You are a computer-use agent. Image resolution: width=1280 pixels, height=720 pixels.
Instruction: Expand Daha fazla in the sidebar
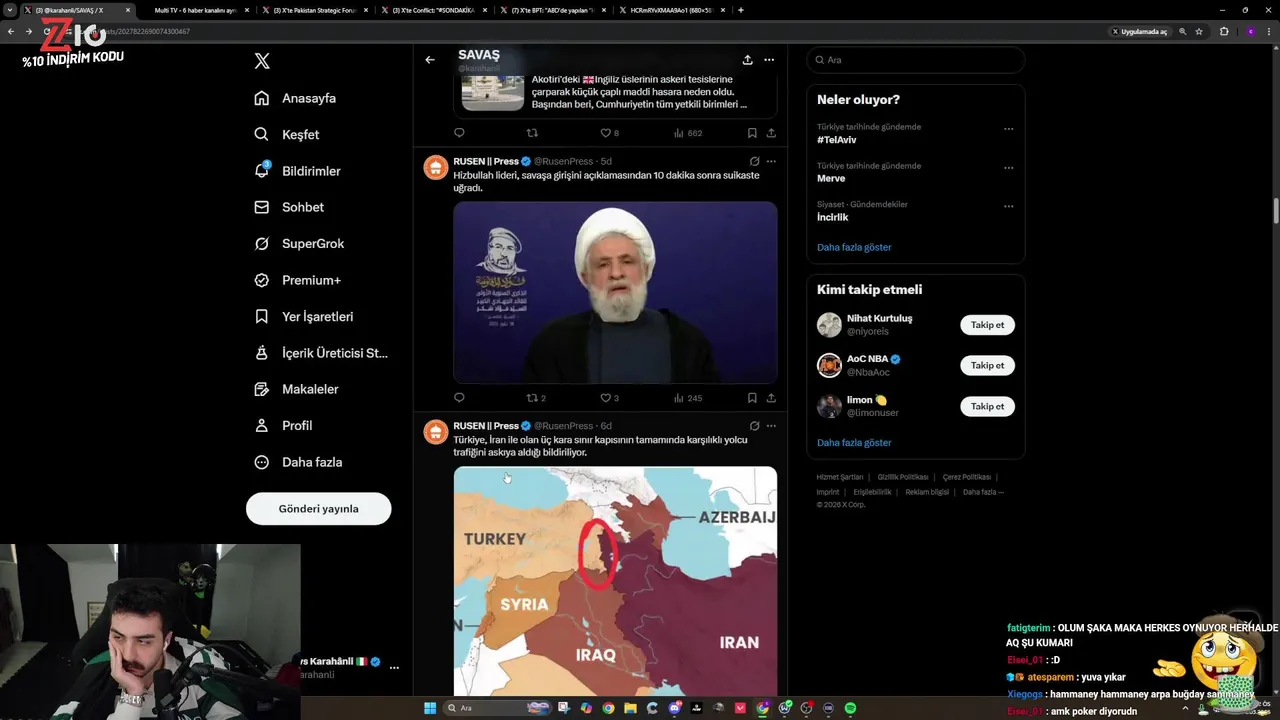(x=299, y=462)
